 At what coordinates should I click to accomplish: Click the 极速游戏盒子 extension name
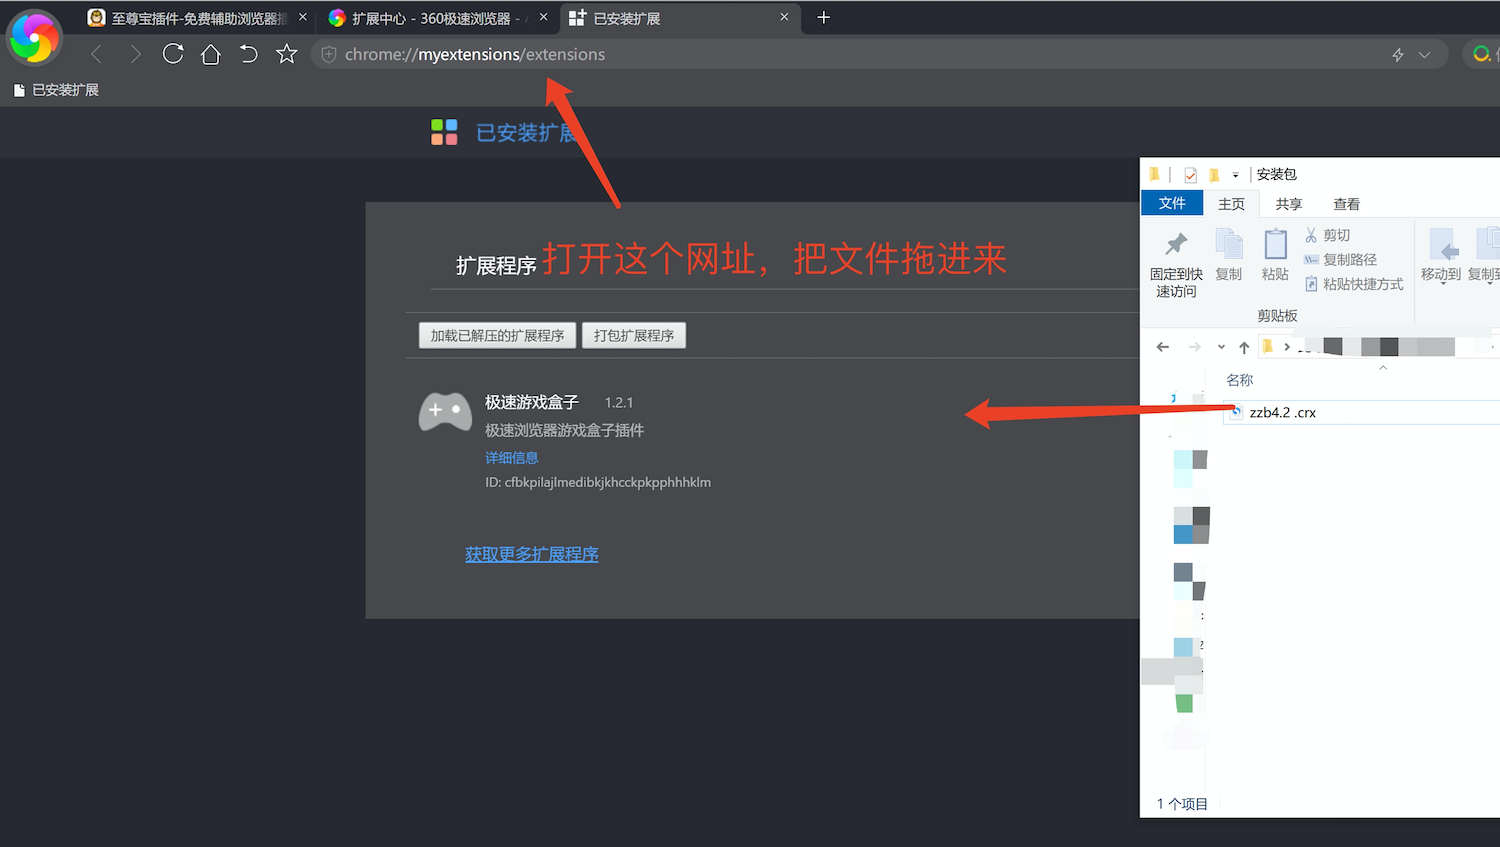pos(532,402)
